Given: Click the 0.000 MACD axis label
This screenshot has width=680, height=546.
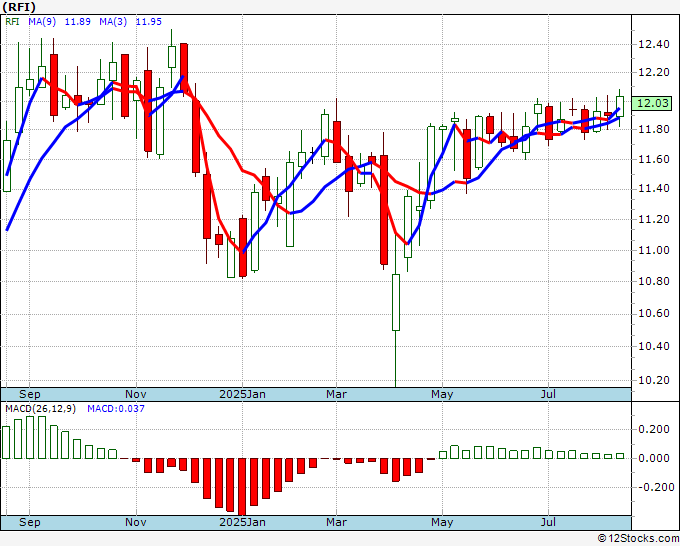Looking at the screenshot, I should (x=654, y=458).
